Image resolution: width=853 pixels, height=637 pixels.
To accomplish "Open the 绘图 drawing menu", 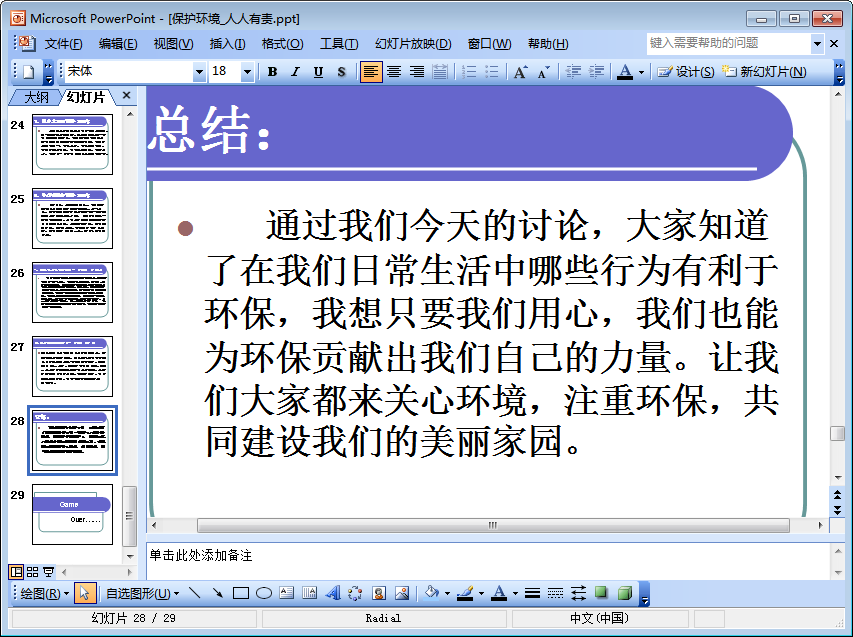I will pyautogui.click(x=45, y=593).
